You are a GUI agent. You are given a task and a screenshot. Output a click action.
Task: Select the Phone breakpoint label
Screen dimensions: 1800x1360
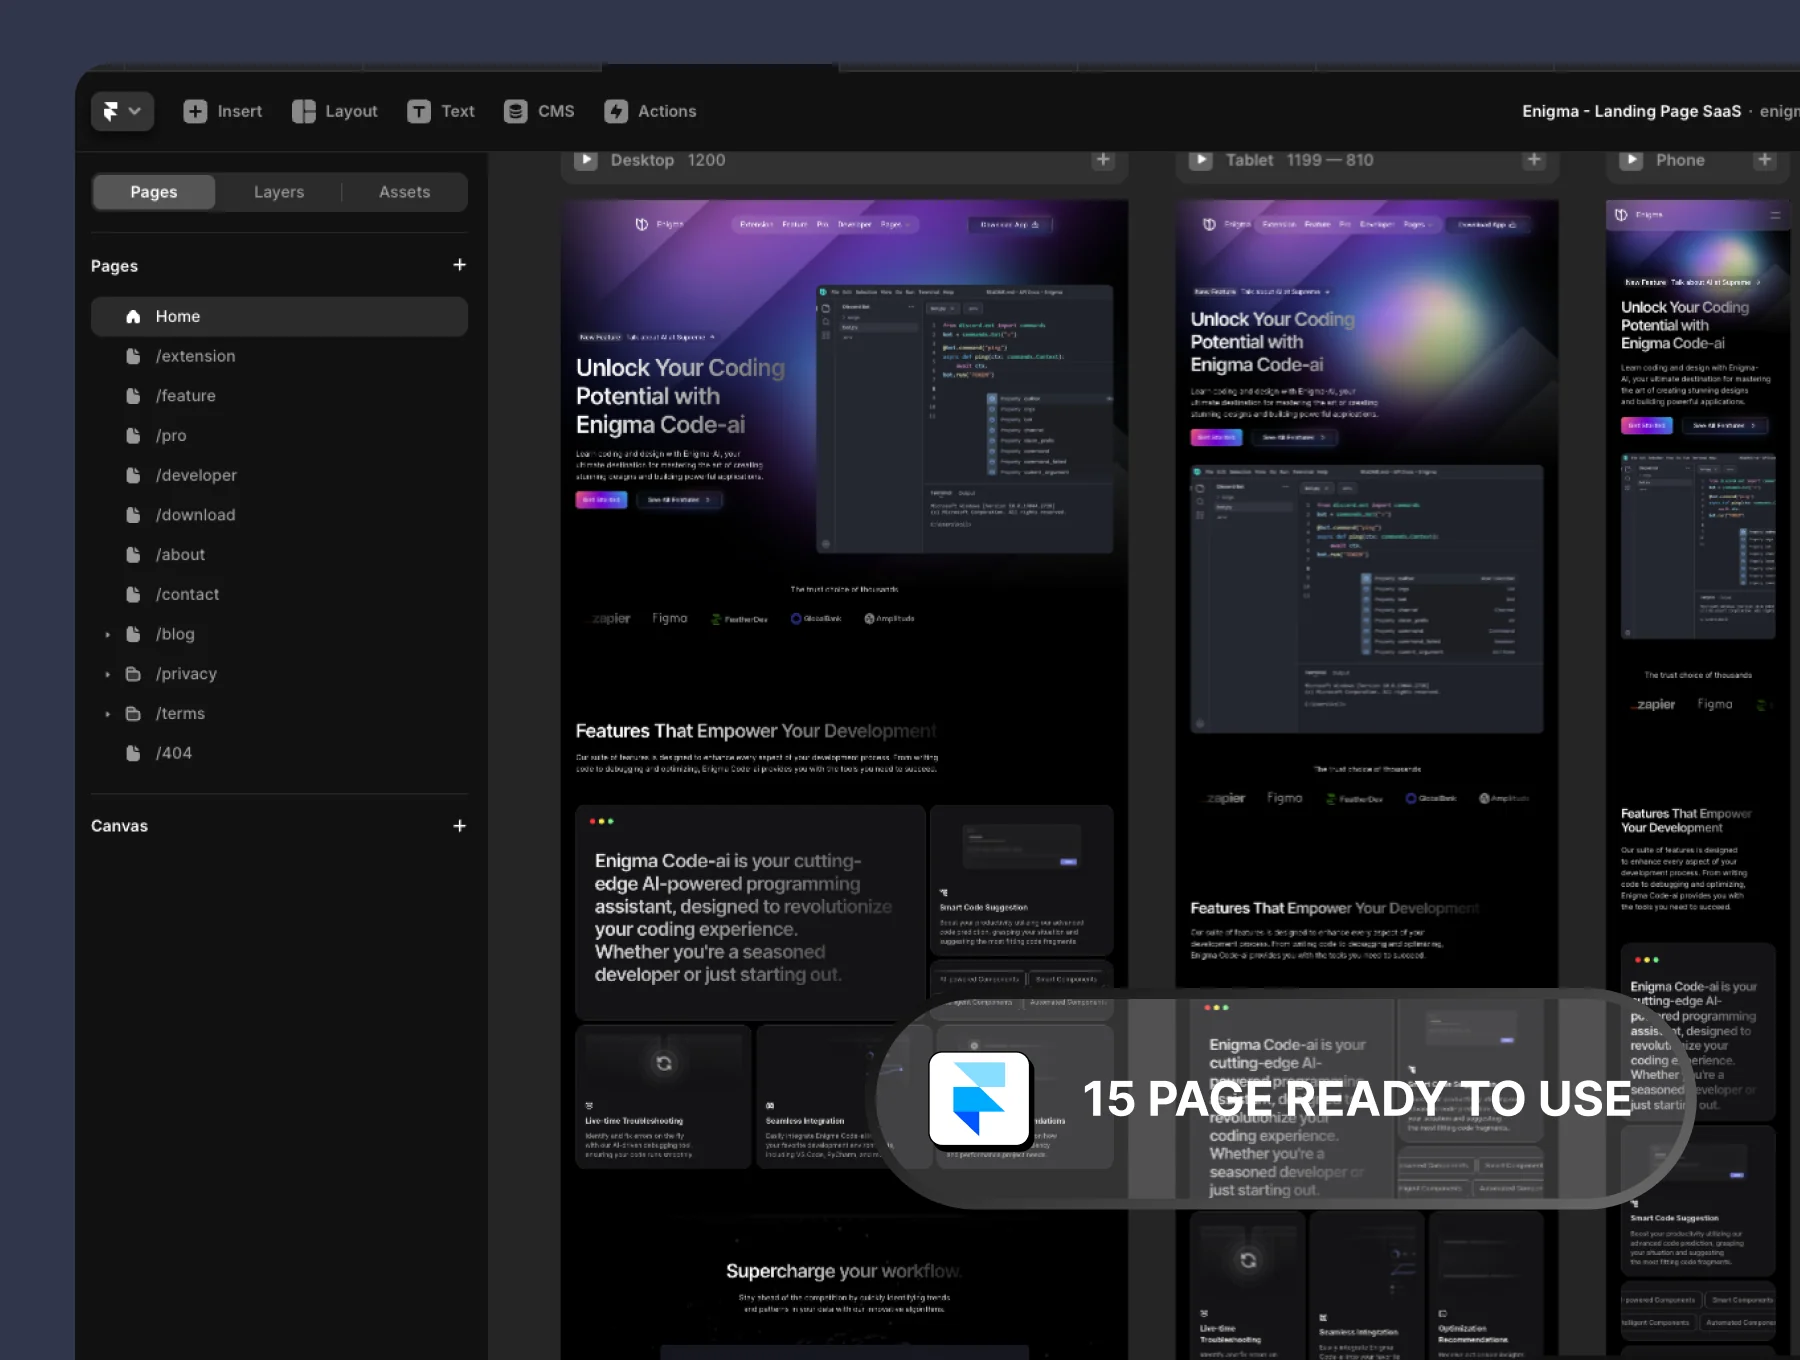click(x=1680, y=160)
